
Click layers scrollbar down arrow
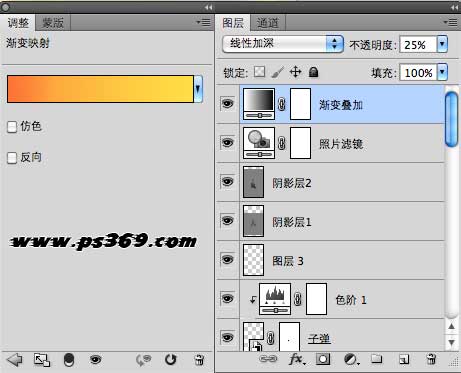[451, 342]
